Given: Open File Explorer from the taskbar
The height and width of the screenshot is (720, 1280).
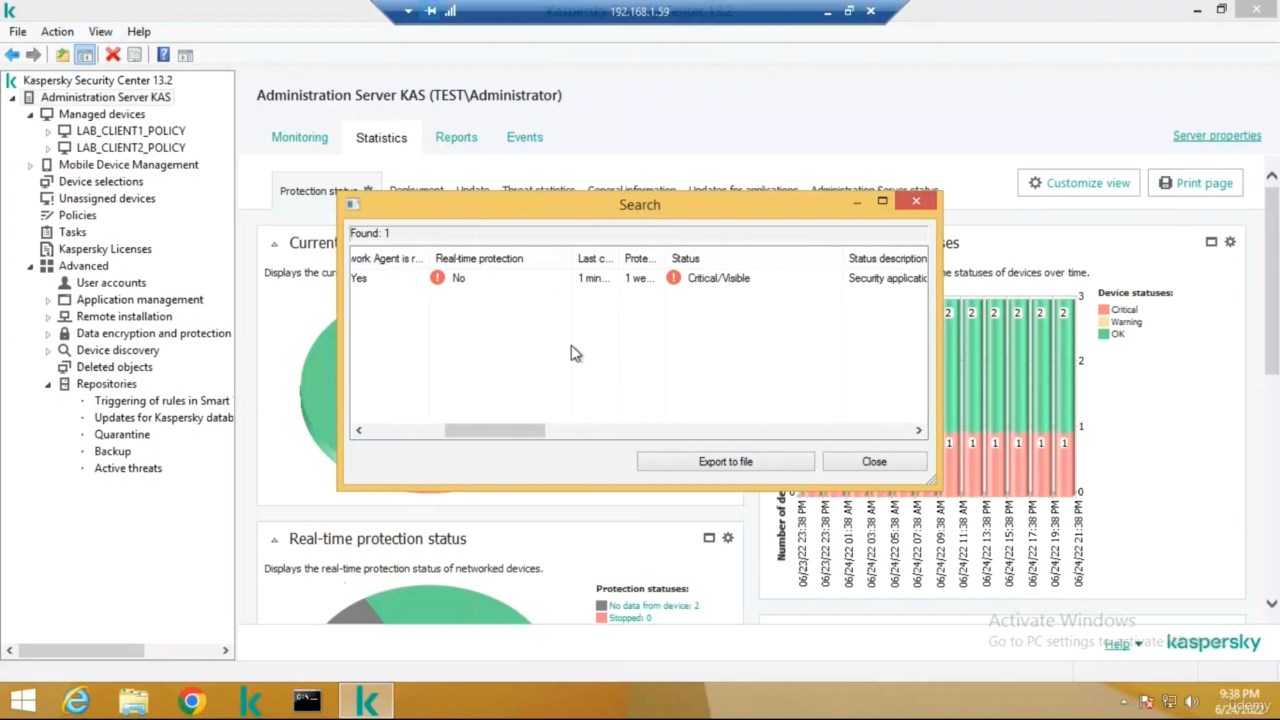Looking at the screenshot, I should 133,701.
